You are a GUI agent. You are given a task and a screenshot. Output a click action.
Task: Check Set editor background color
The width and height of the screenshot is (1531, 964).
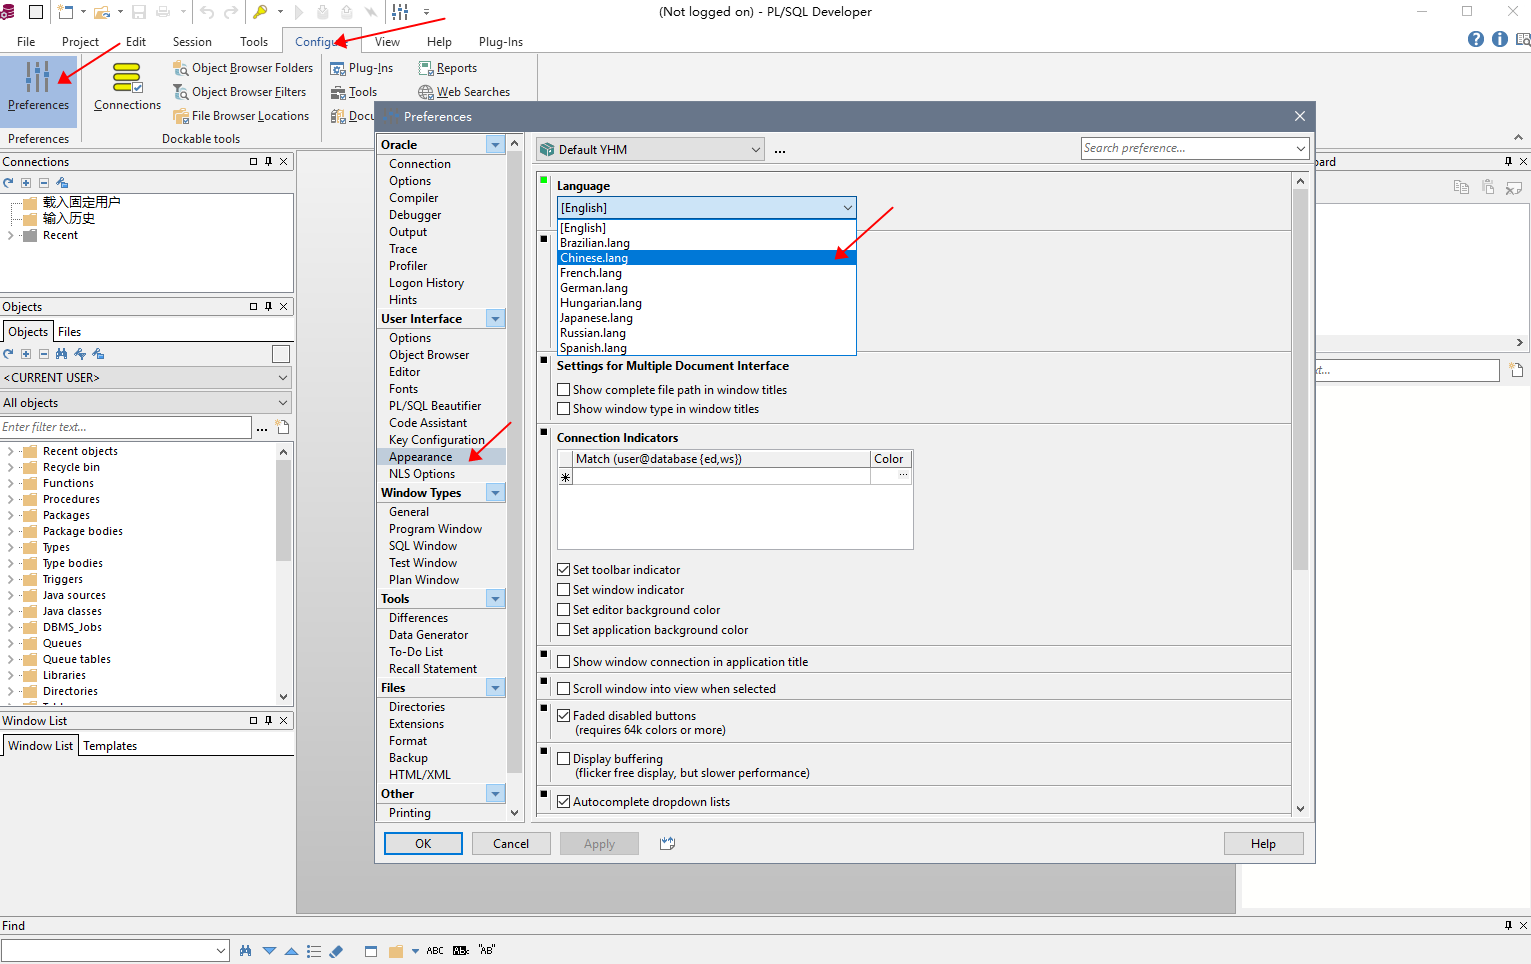[x=564, y=610]
